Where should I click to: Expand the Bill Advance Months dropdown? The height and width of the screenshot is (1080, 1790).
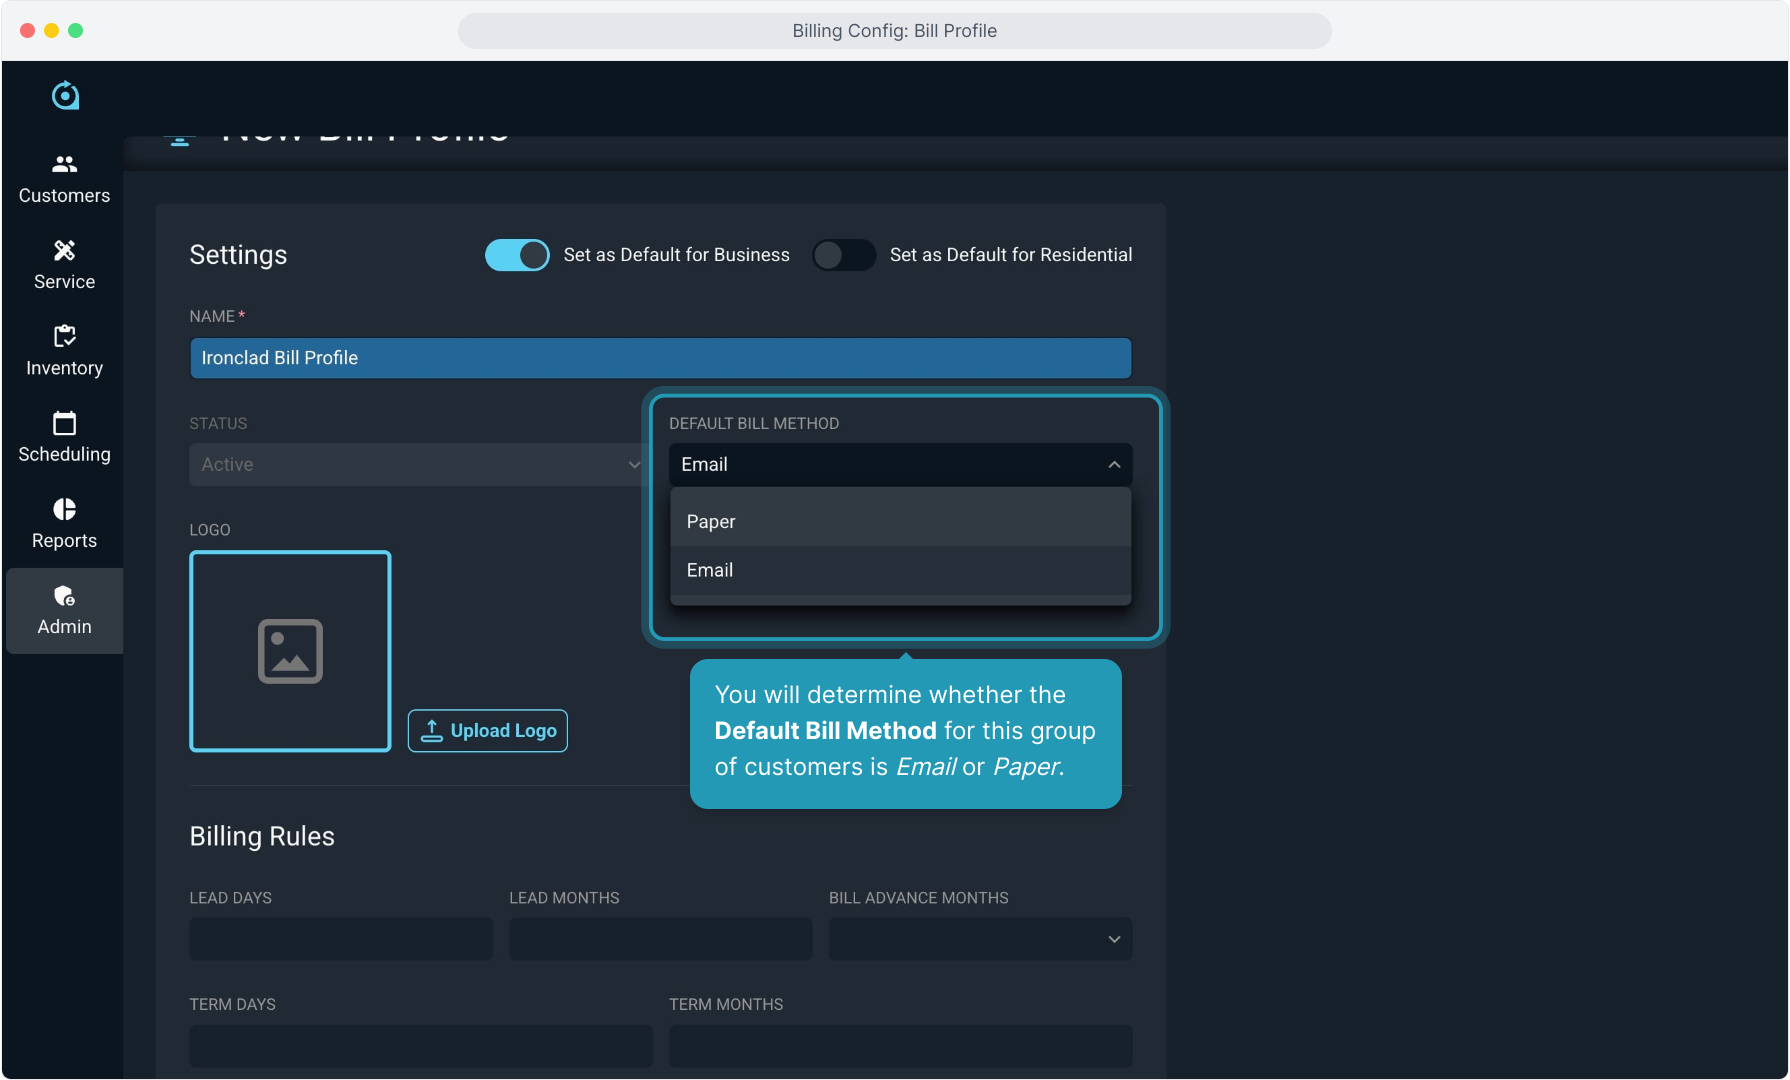(x=980, y=939)
